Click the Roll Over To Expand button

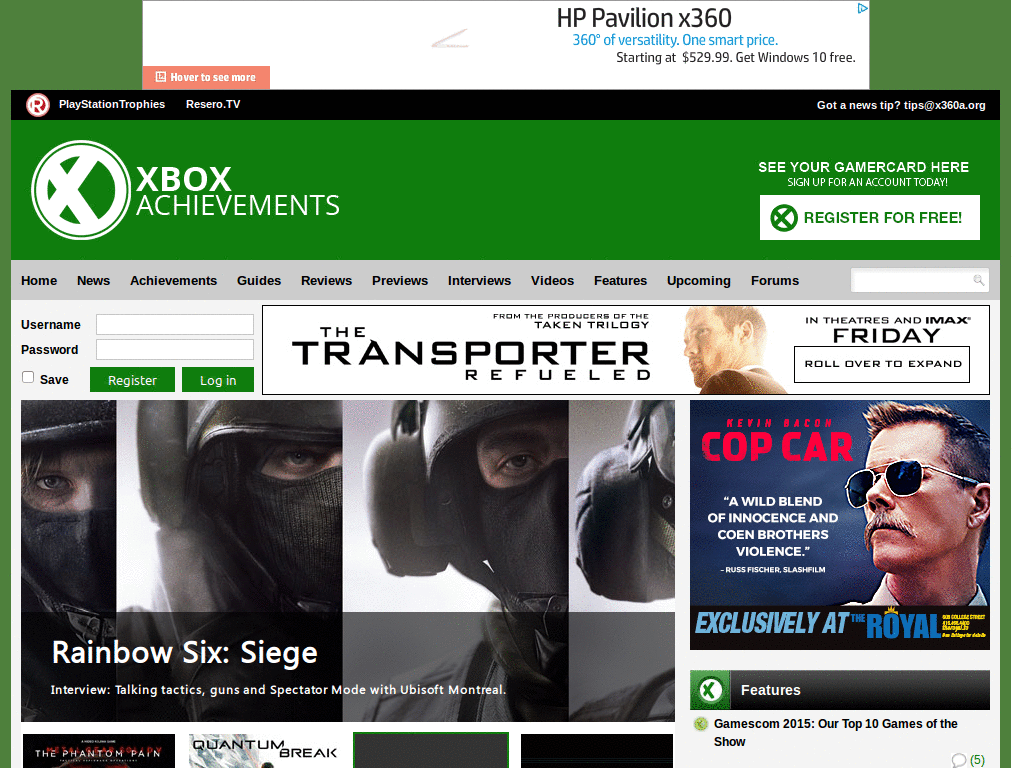click(882, 364)
